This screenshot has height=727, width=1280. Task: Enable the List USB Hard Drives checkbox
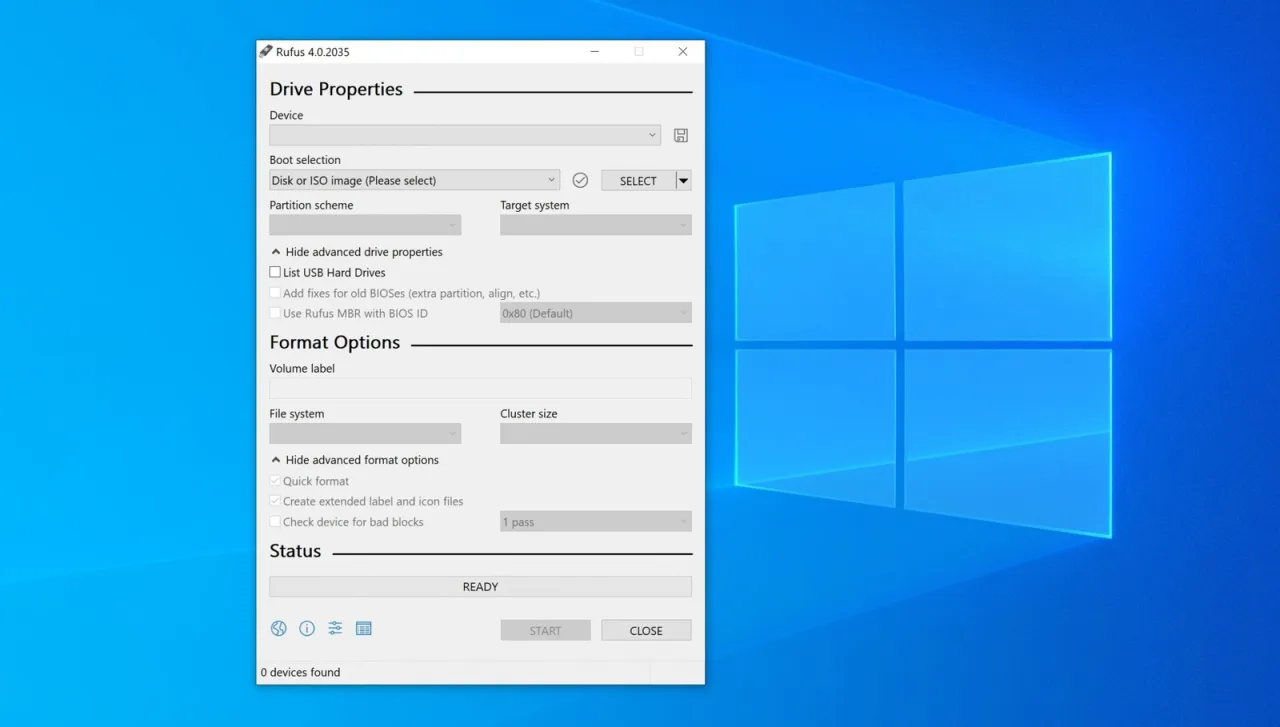(x=275, y=272)
